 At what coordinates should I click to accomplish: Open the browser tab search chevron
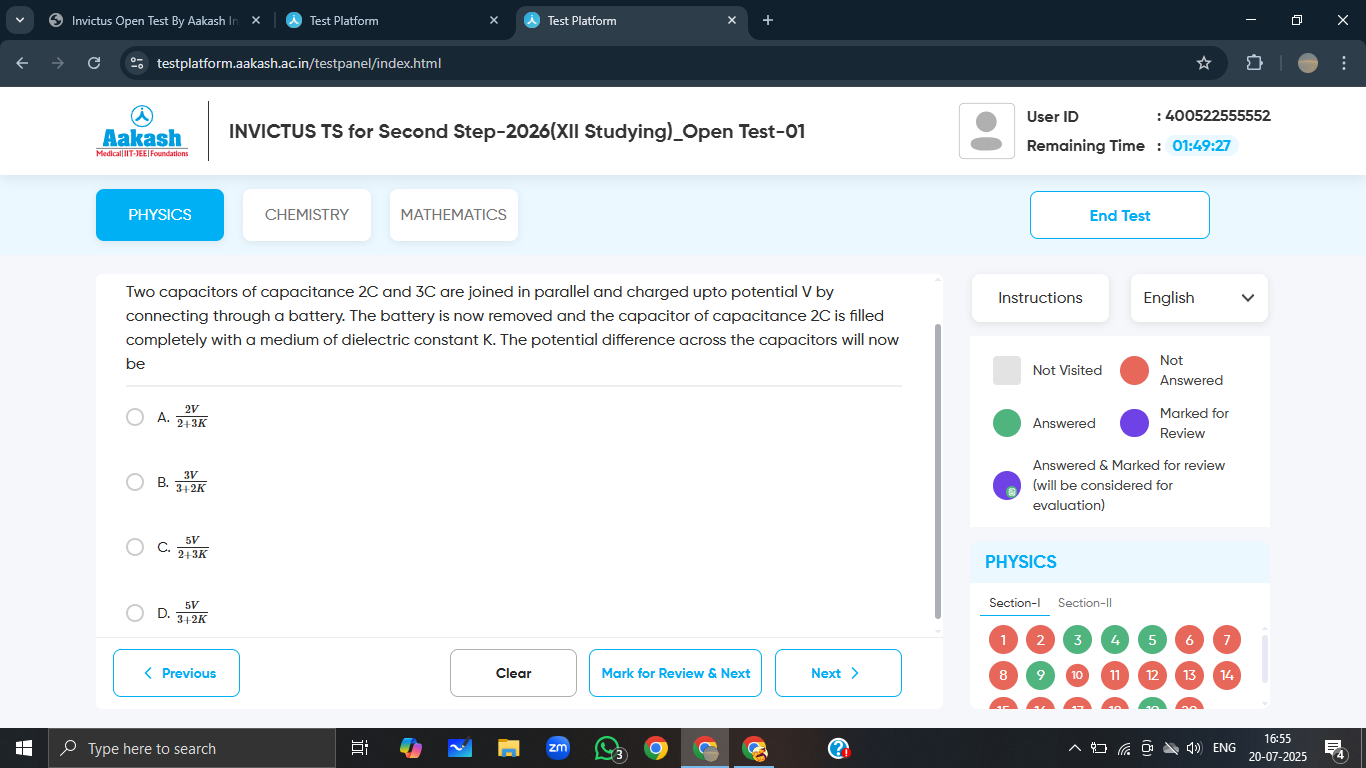[x=20, y=20]
